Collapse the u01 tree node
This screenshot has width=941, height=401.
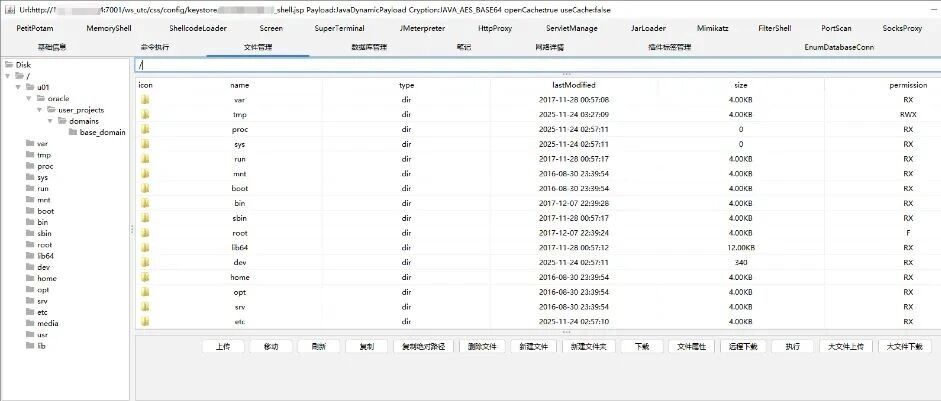(18, 87)
